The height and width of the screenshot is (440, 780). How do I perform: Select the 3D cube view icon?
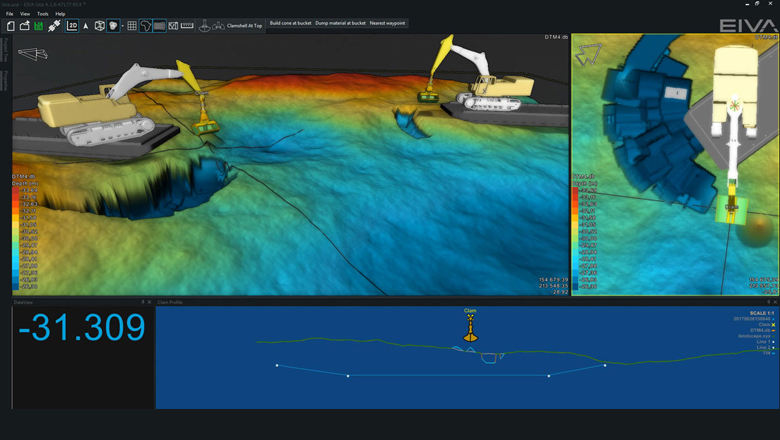tap(100, 25)
